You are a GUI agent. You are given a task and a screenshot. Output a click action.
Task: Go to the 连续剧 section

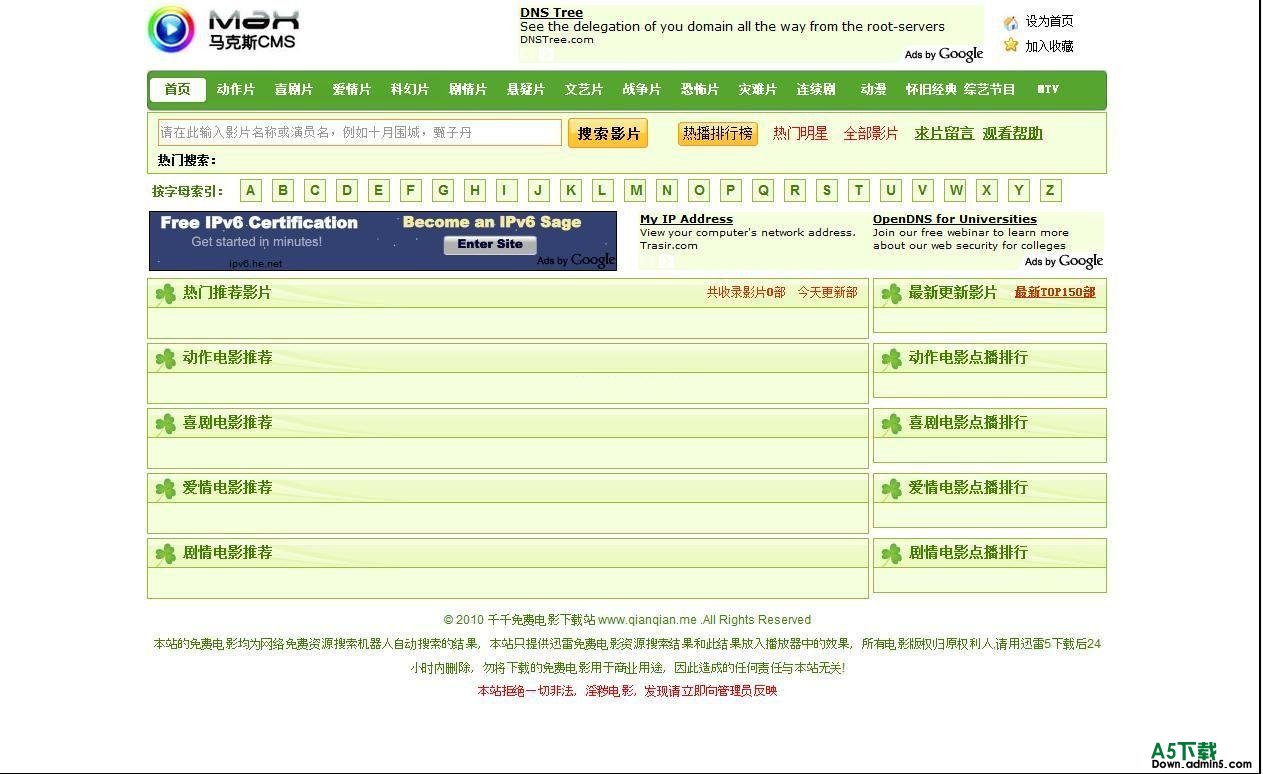point(816,90)
